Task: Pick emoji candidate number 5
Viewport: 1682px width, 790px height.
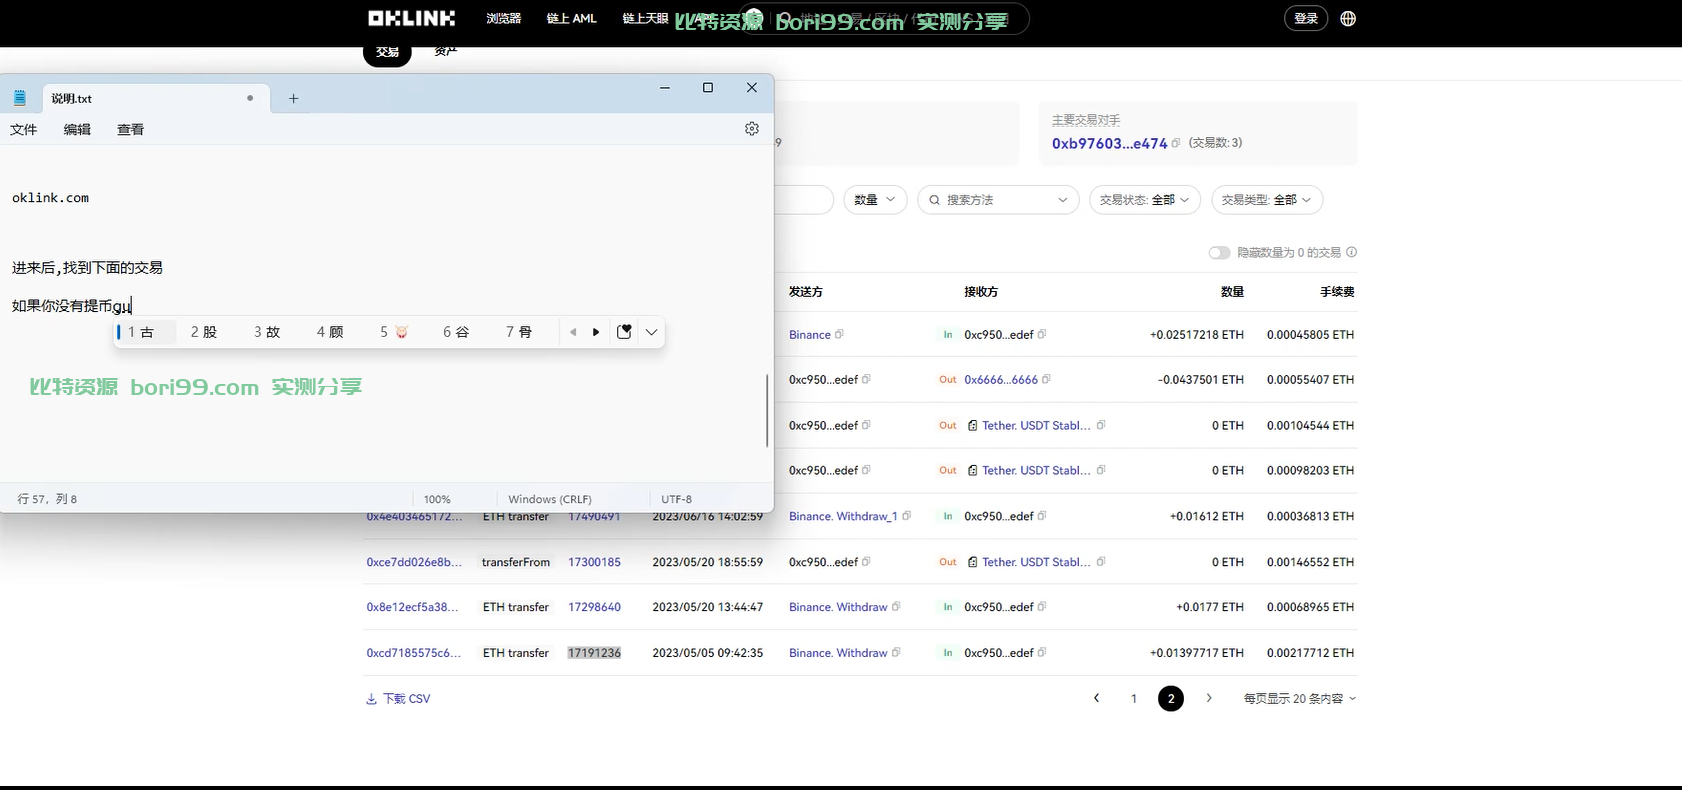Action: [x=394, y=332]
